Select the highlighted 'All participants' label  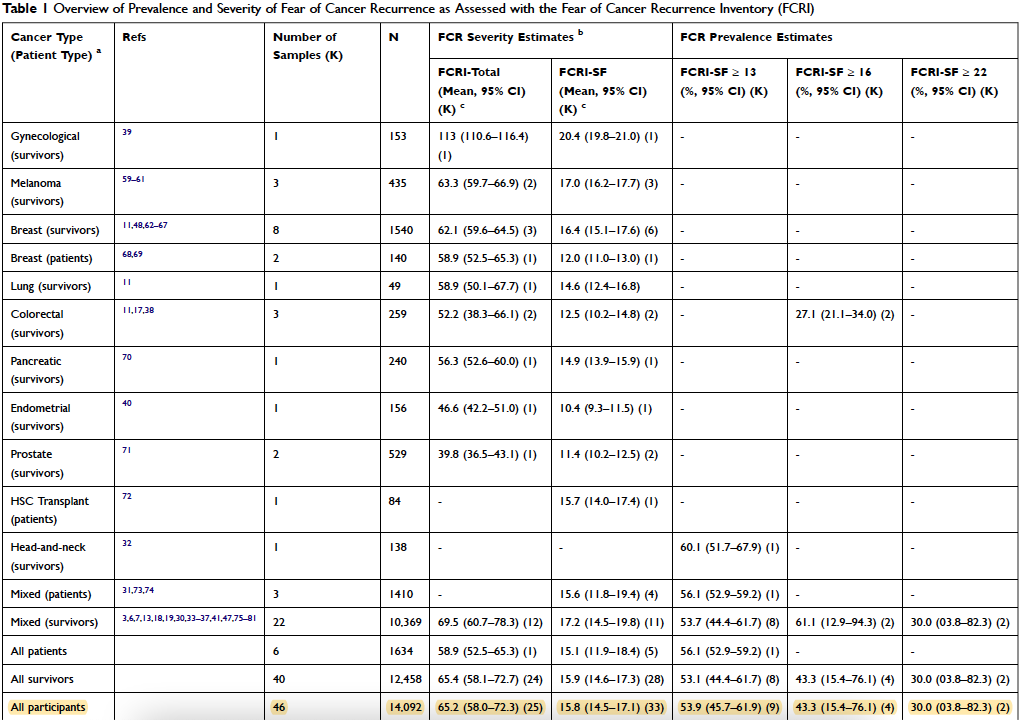pos(47,707)
